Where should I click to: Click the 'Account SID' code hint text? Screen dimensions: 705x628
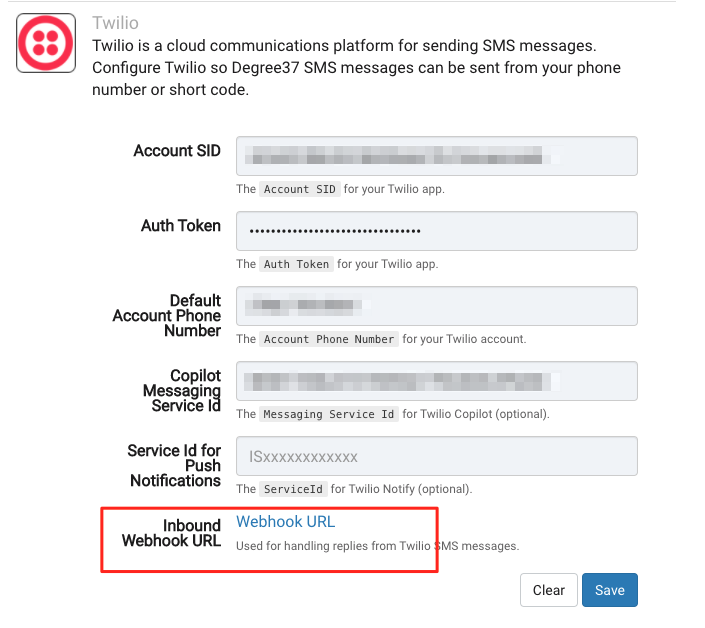300,189
